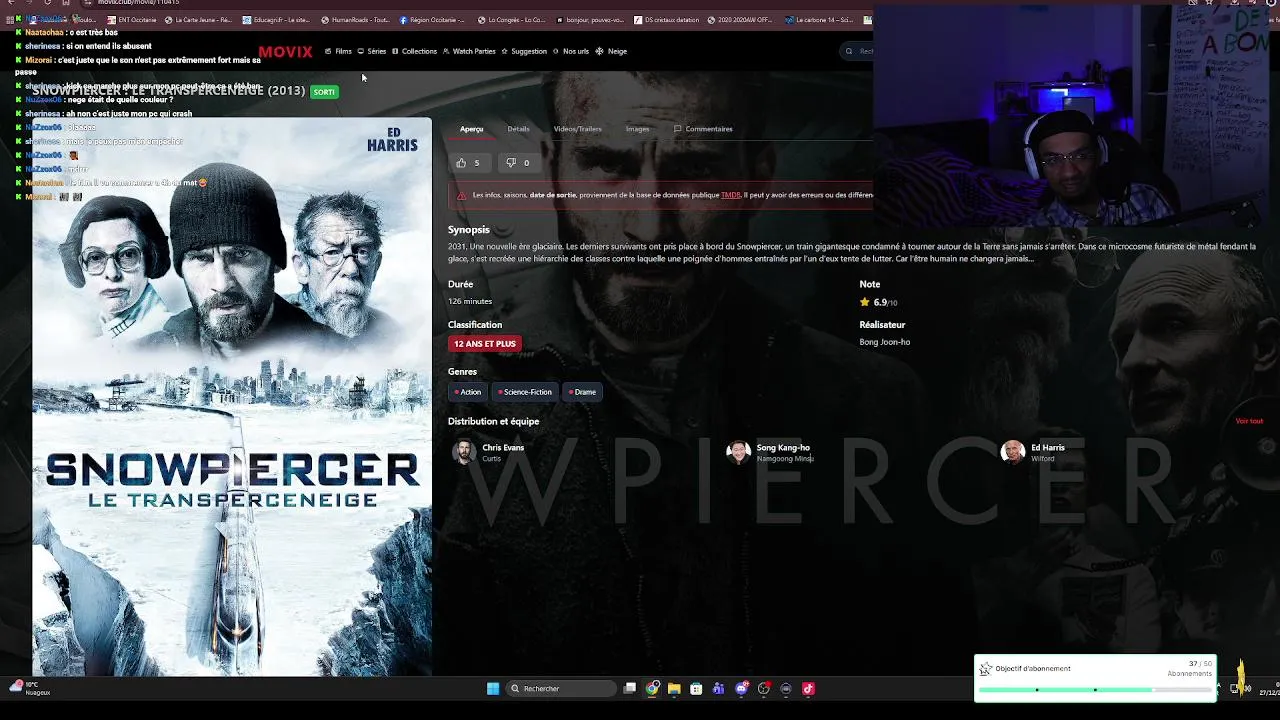This screenshot has height=720, width=1280.
Task: Open the Commentaires tab
Action: point(703,129)
